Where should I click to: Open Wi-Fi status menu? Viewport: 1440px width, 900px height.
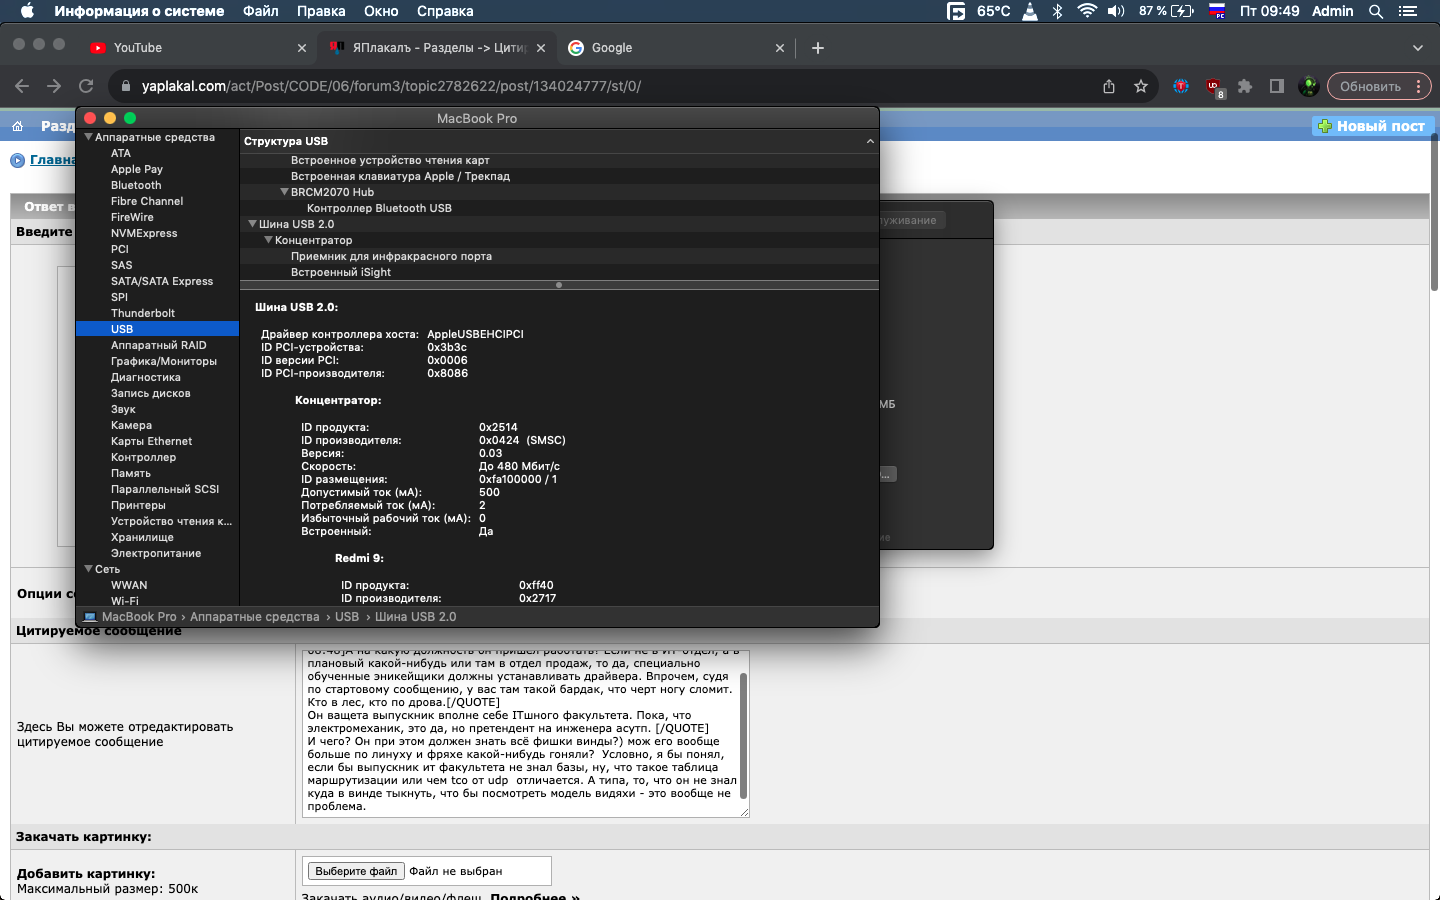[1087, 11]
